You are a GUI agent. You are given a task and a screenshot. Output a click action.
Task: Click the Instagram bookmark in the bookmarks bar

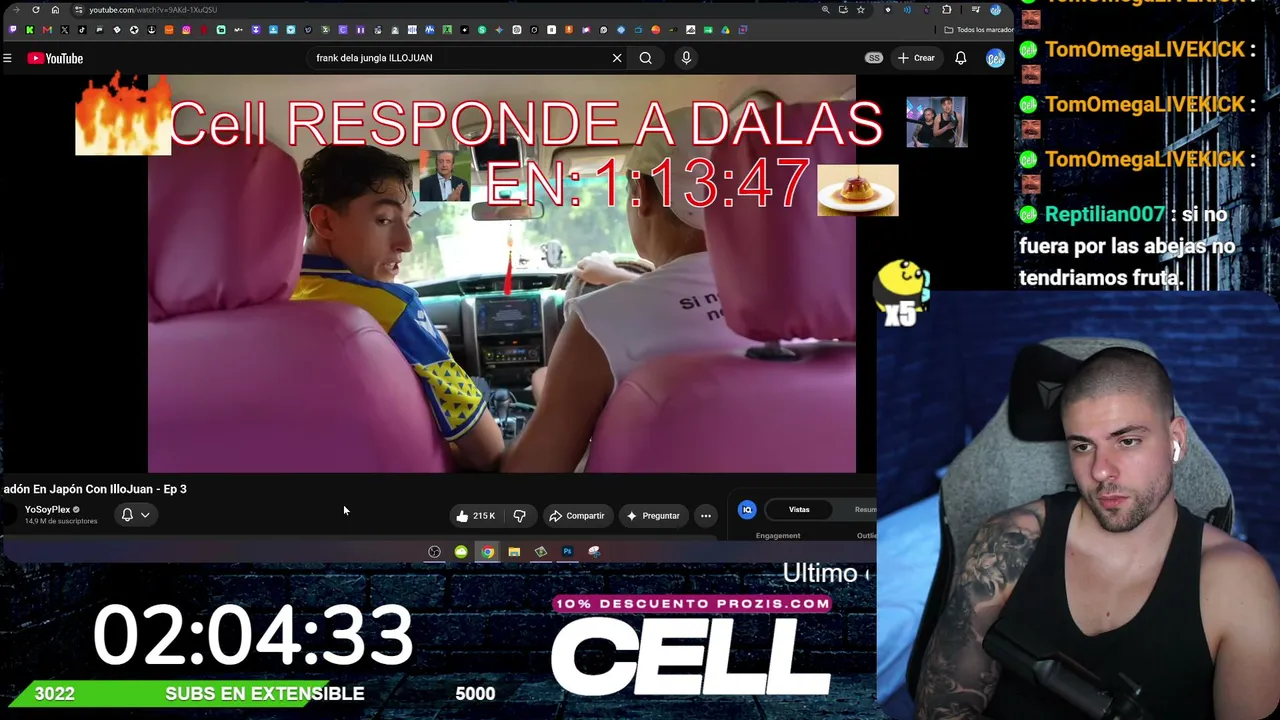pyautogui.click(x=186, y=30)
